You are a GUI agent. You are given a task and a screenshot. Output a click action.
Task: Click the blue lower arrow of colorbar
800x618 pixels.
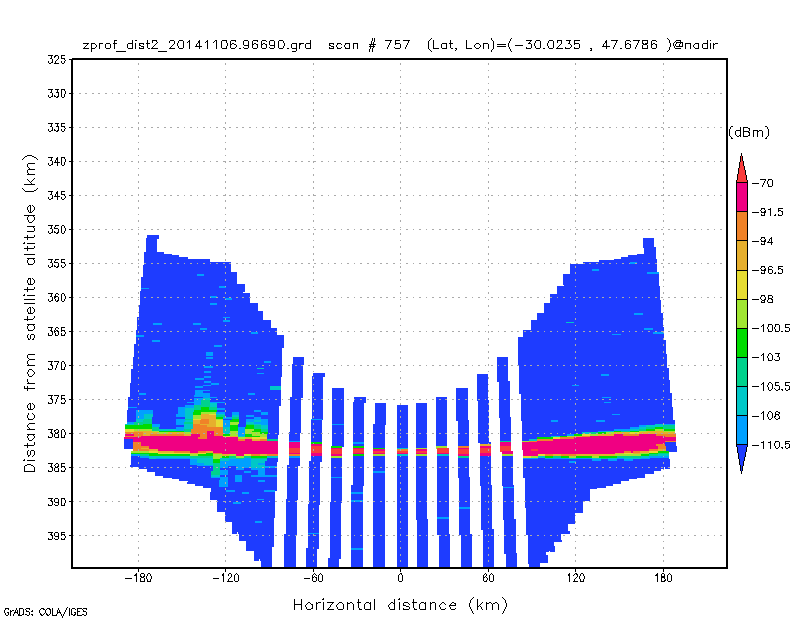tap(742, 459)
